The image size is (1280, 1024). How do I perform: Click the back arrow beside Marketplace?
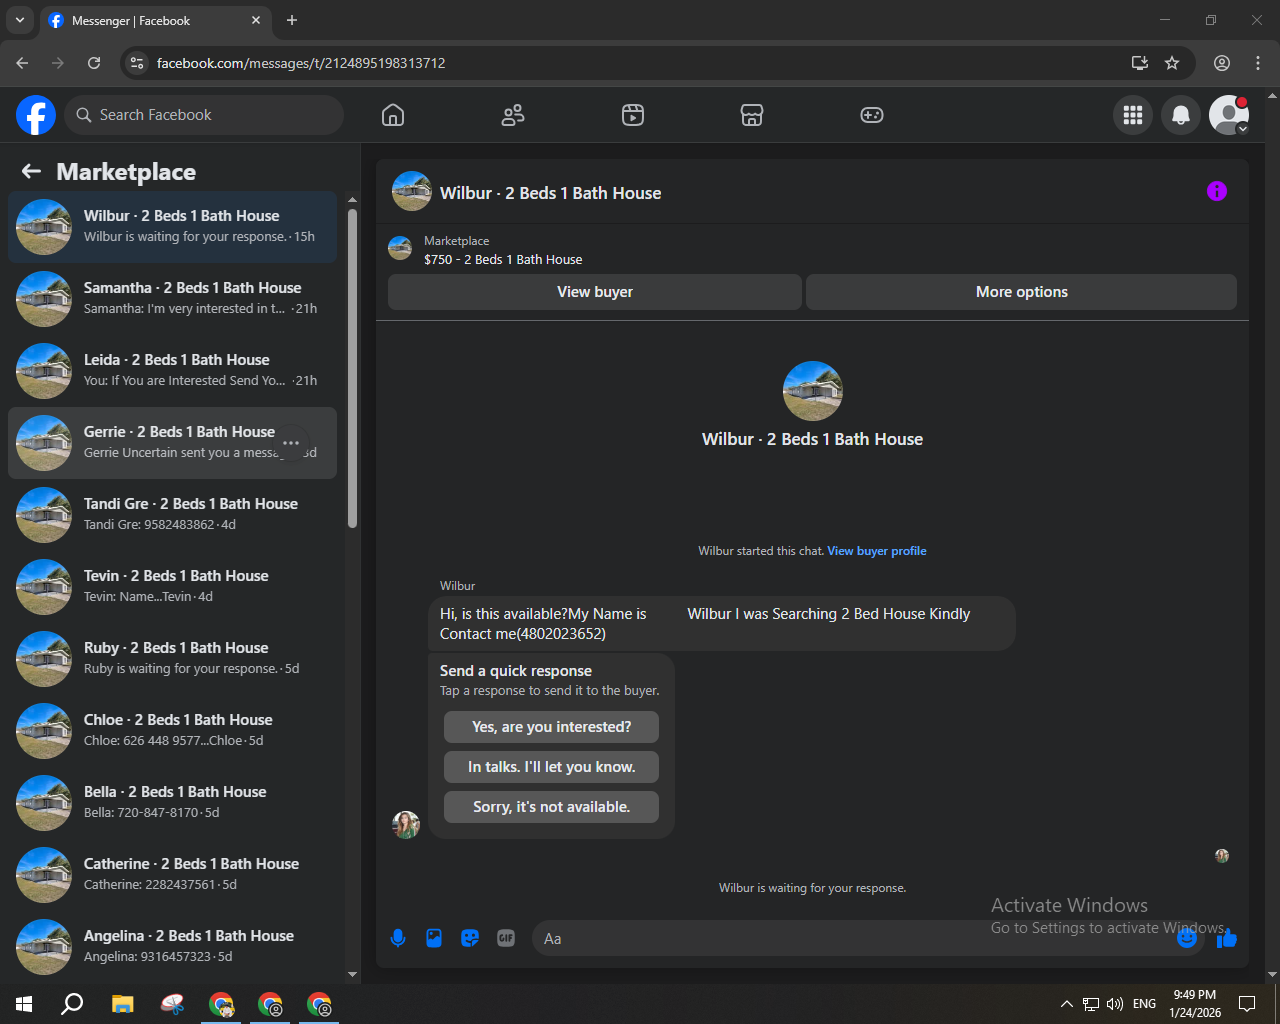(31, 172)
